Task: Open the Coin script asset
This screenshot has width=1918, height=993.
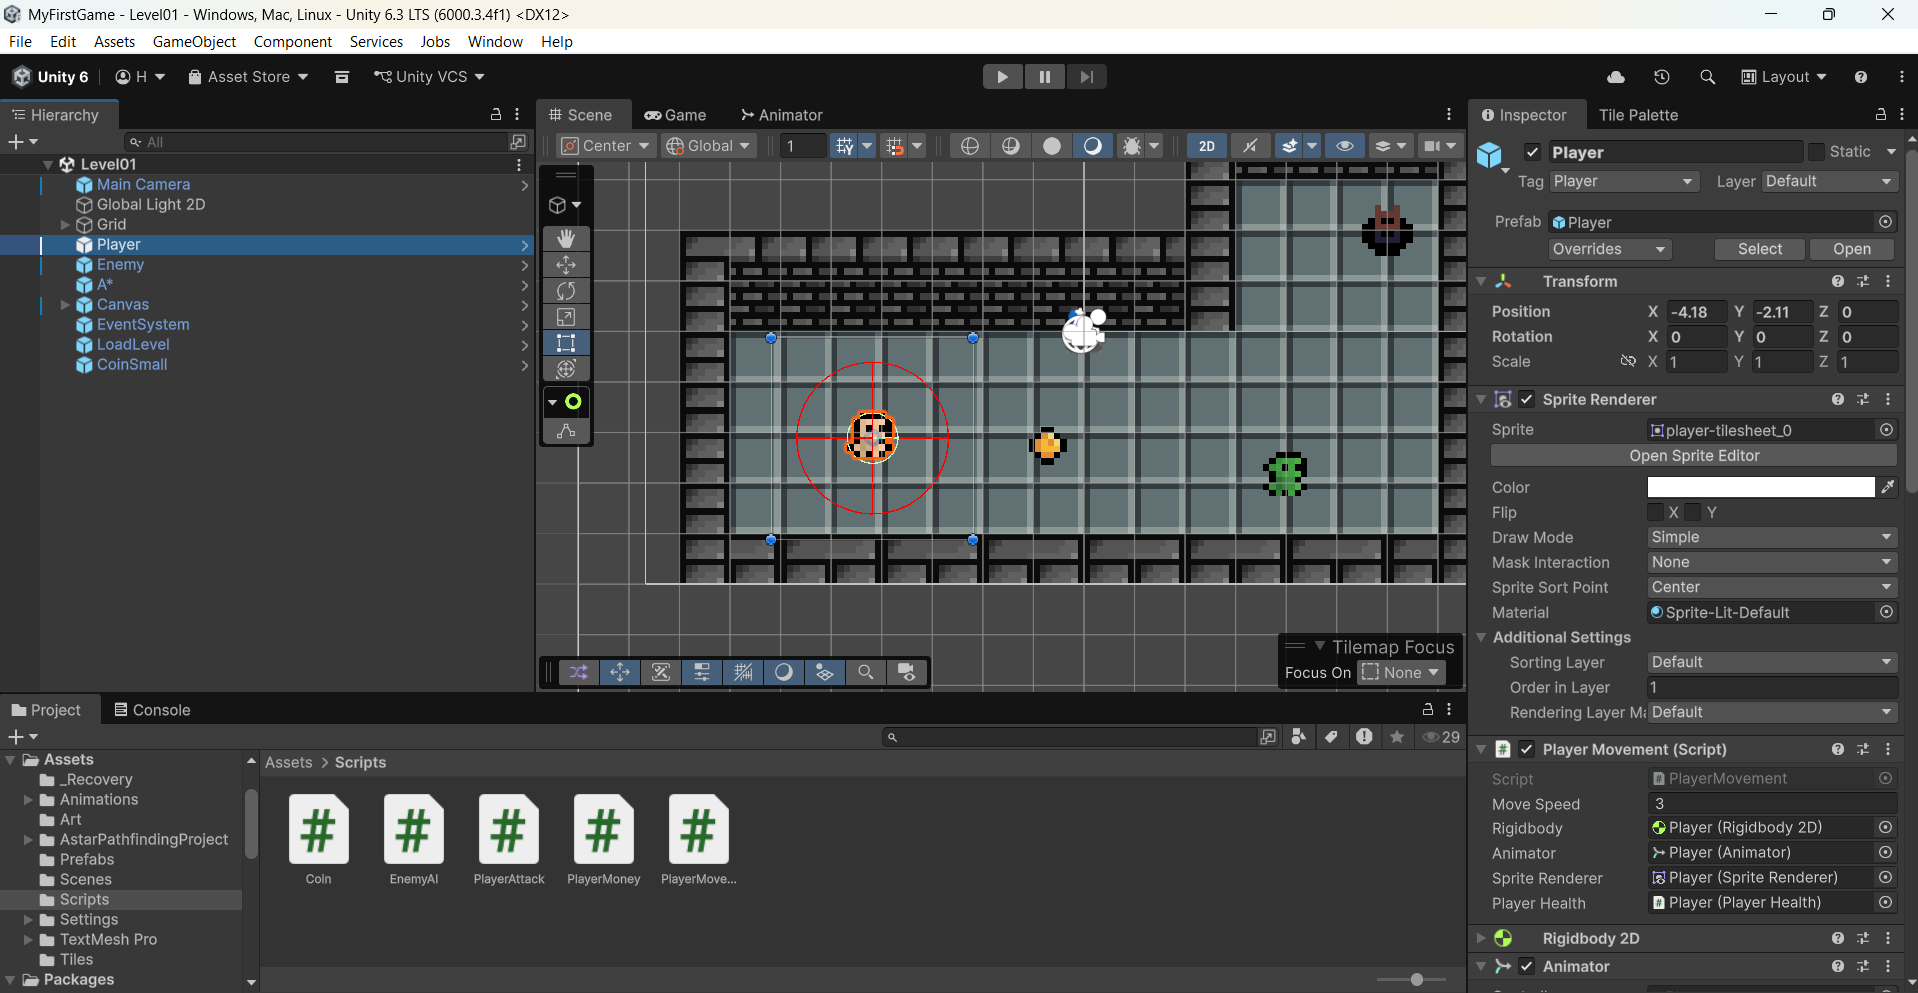Action: pyautogui.click(x=319, y=840)
